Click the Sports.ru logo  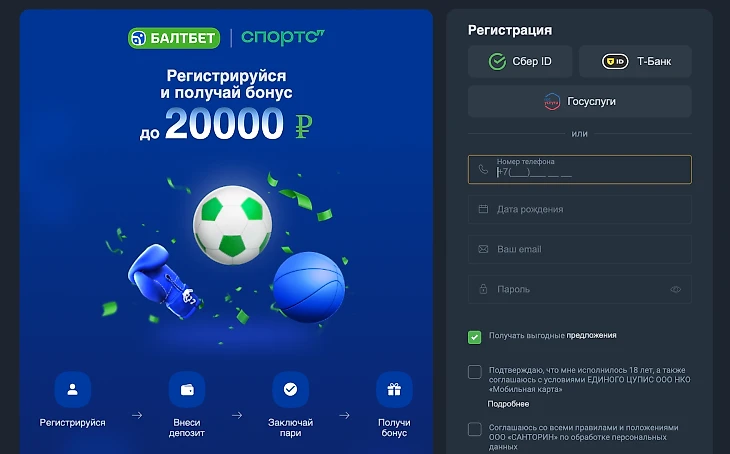[283, 37]
